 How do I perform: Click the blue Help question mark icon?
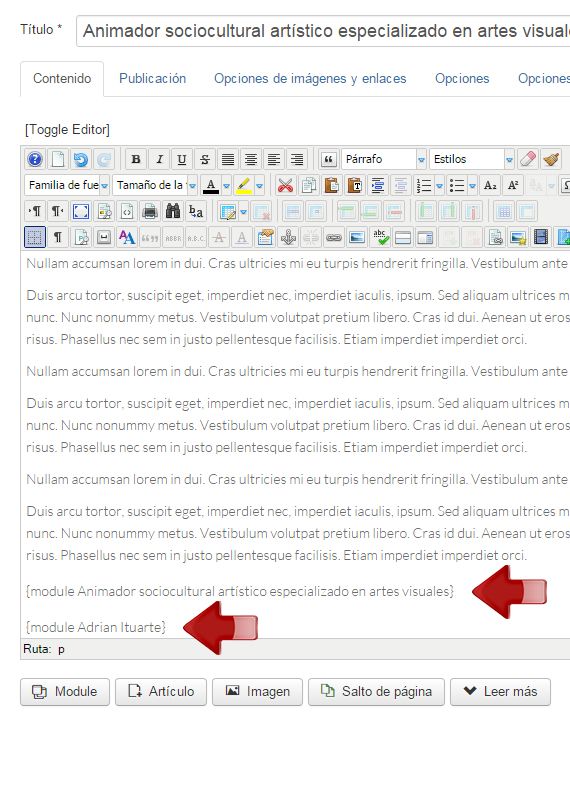coord(35,160)
